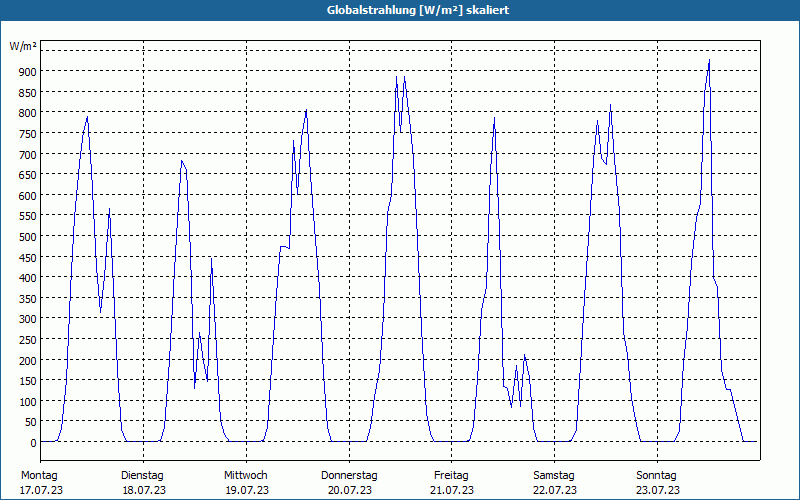Viewport: 800px width, 500px height.
Task: Click the 800 y-axis value
Action: click(x=28, y=113)
